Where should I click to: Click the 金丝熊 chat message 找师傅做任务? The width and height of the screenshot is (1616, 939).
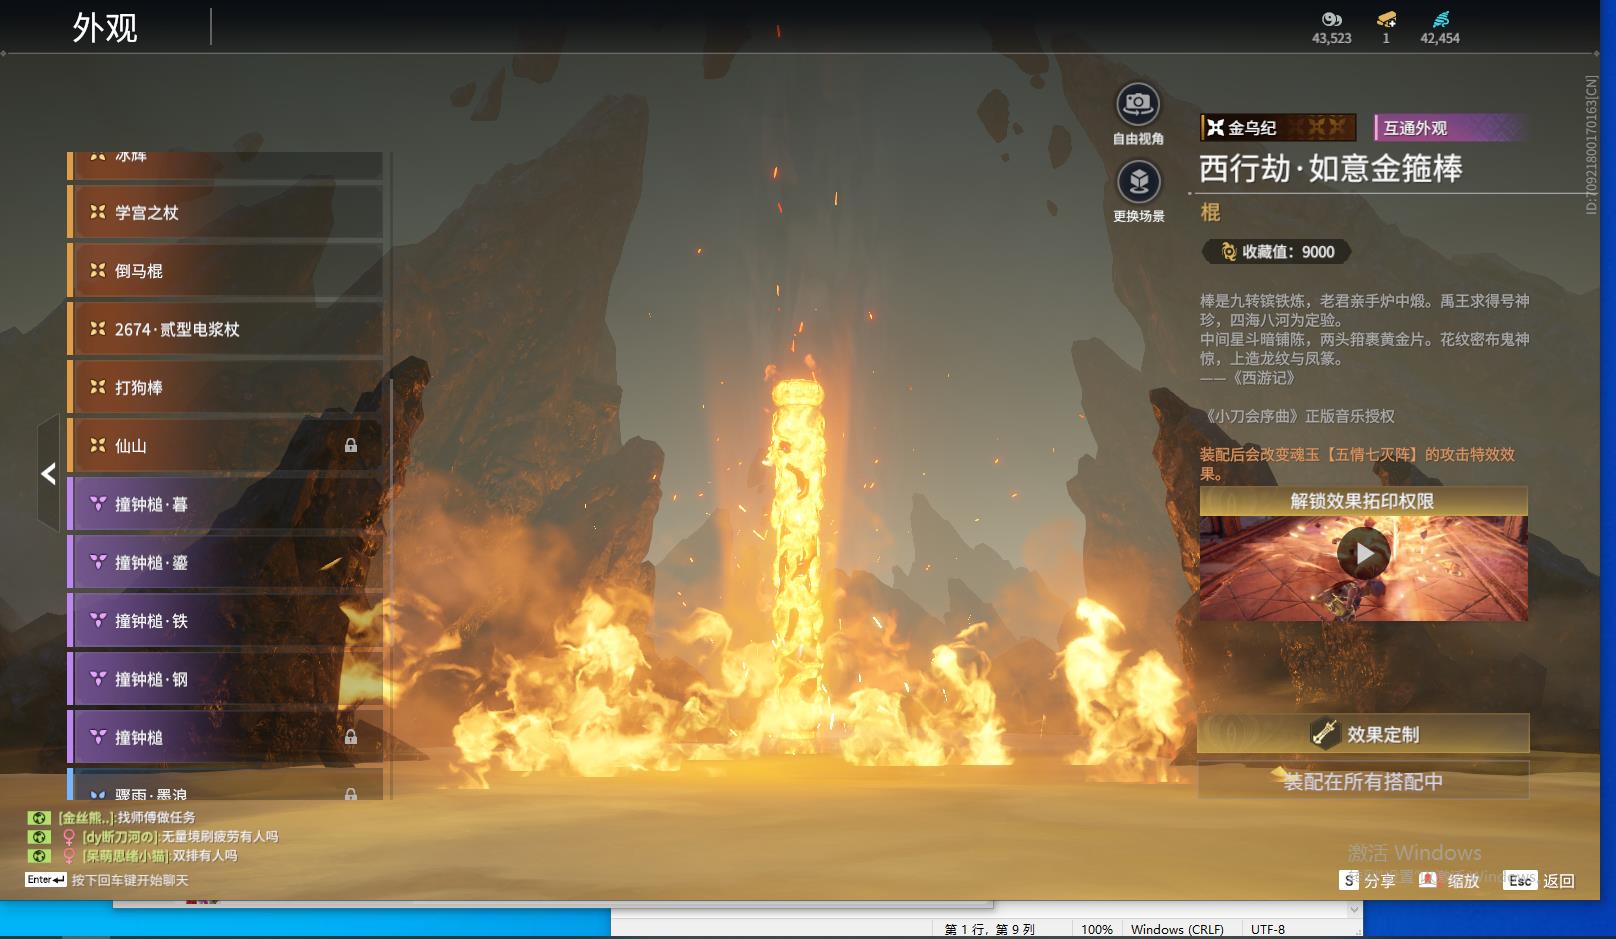click(156, 818)
